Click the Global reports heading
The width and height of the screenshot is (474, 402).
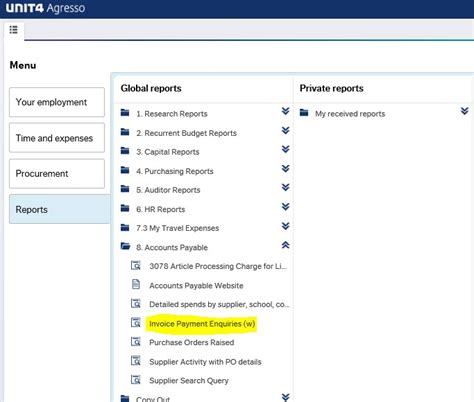pyautogui.click(x=151, y=88)
